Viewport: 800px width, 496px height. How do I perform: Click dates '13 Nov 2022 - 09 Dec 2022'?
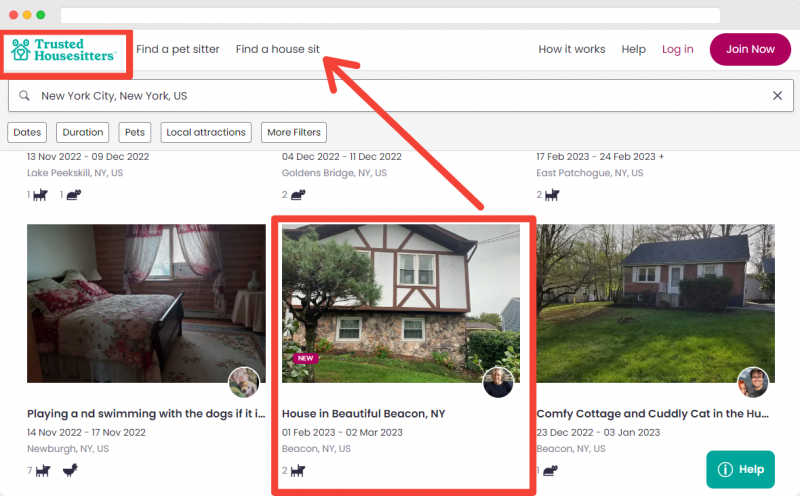[88, 157]
